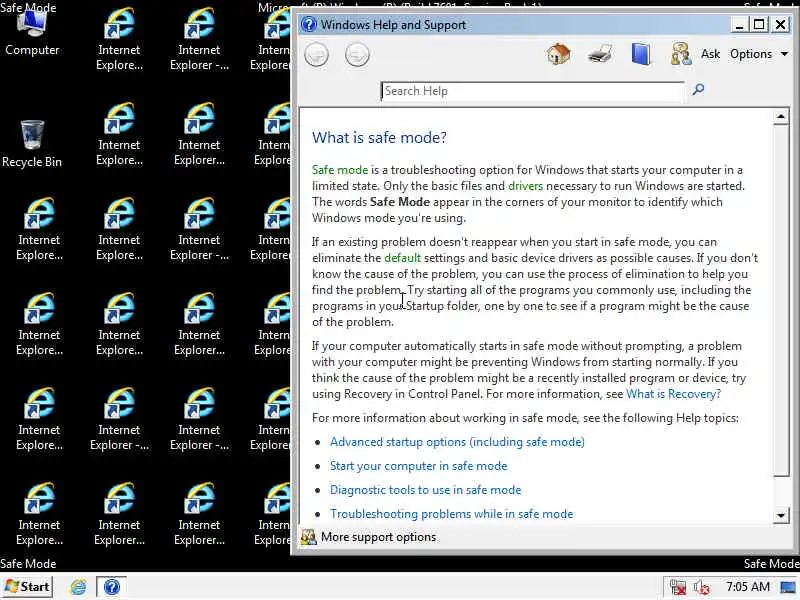The image size is (800, 600).
Task: Click Help and Support taskbar button
Action: click(111, 587)
